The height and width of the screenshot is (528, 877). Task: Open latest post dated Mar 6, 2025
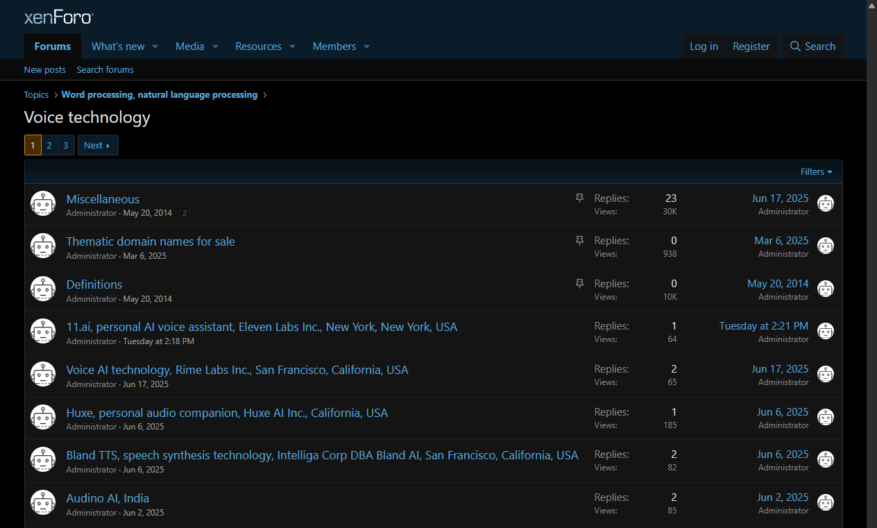pos(781,241)
